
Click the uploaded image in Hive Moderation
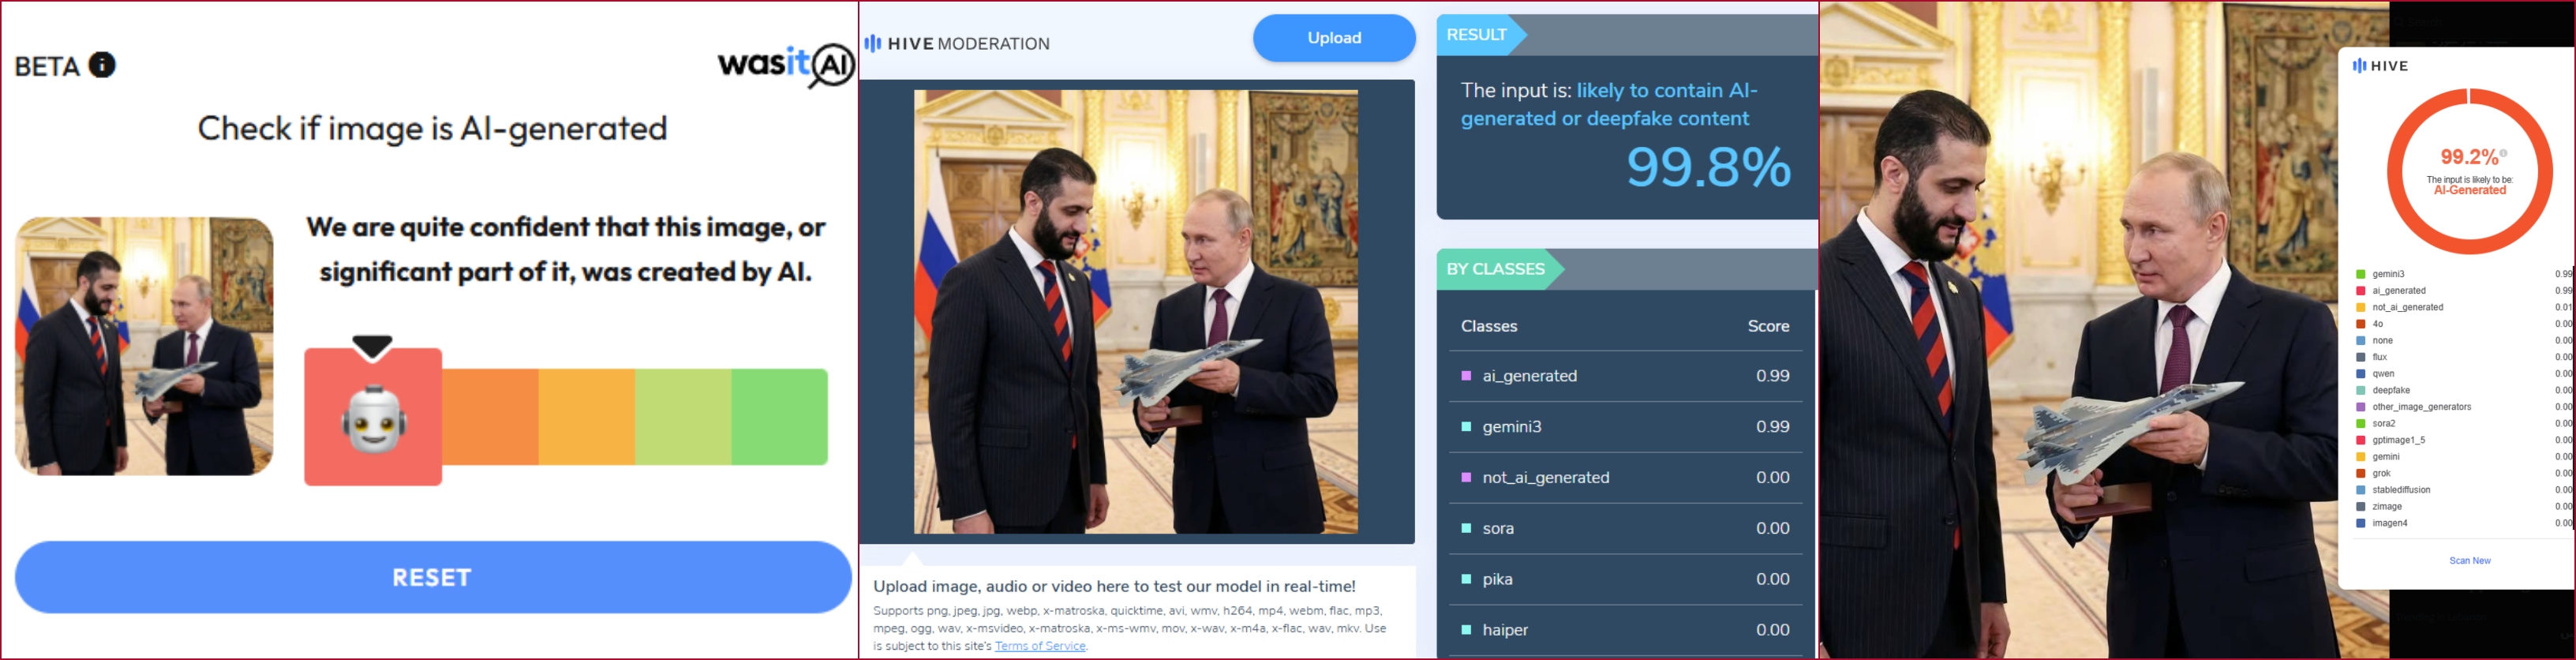1135,312
